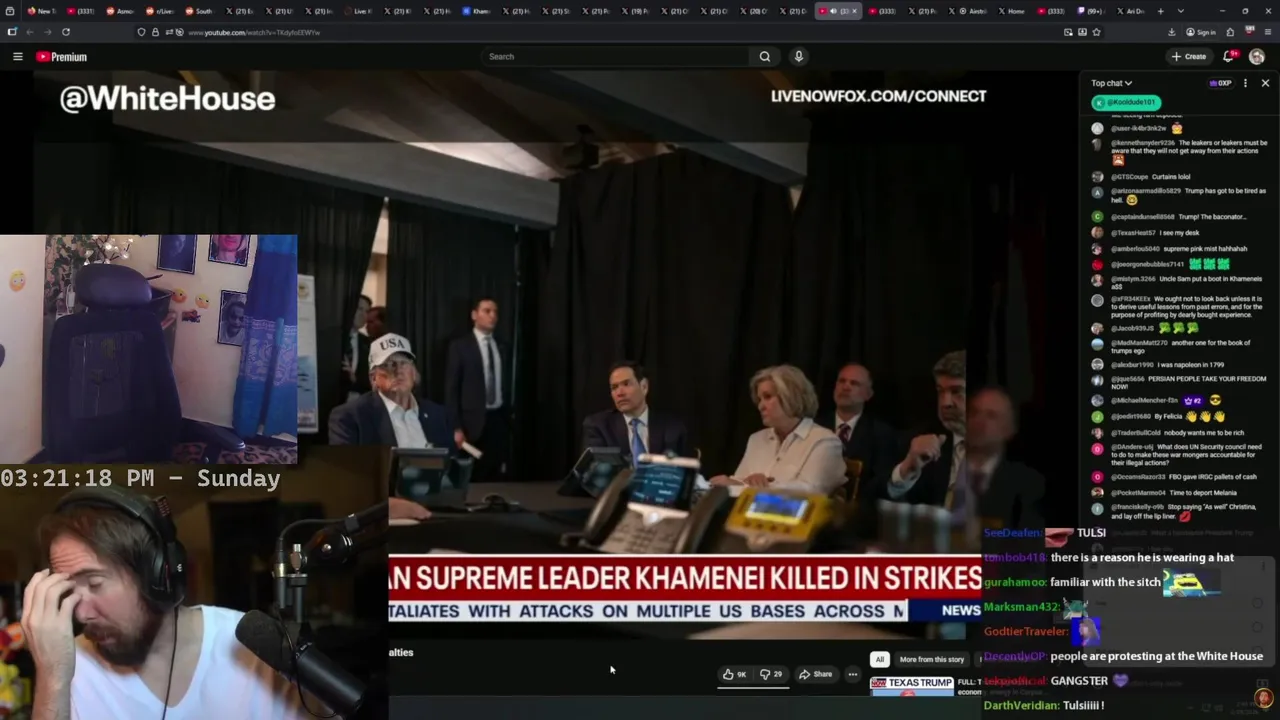Click chat message from @GTSCoupe 'Curtains lolol'

pos(1150,177)
